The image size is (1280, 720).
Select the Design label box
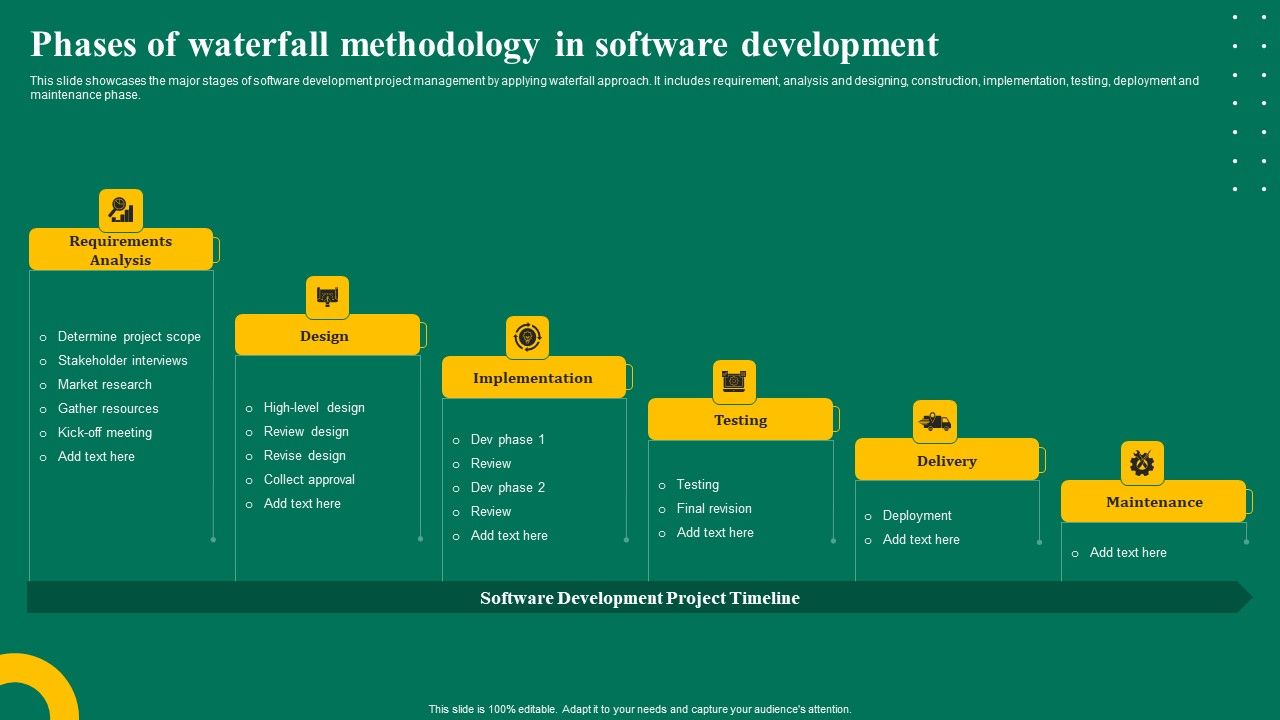coord(327,335)
